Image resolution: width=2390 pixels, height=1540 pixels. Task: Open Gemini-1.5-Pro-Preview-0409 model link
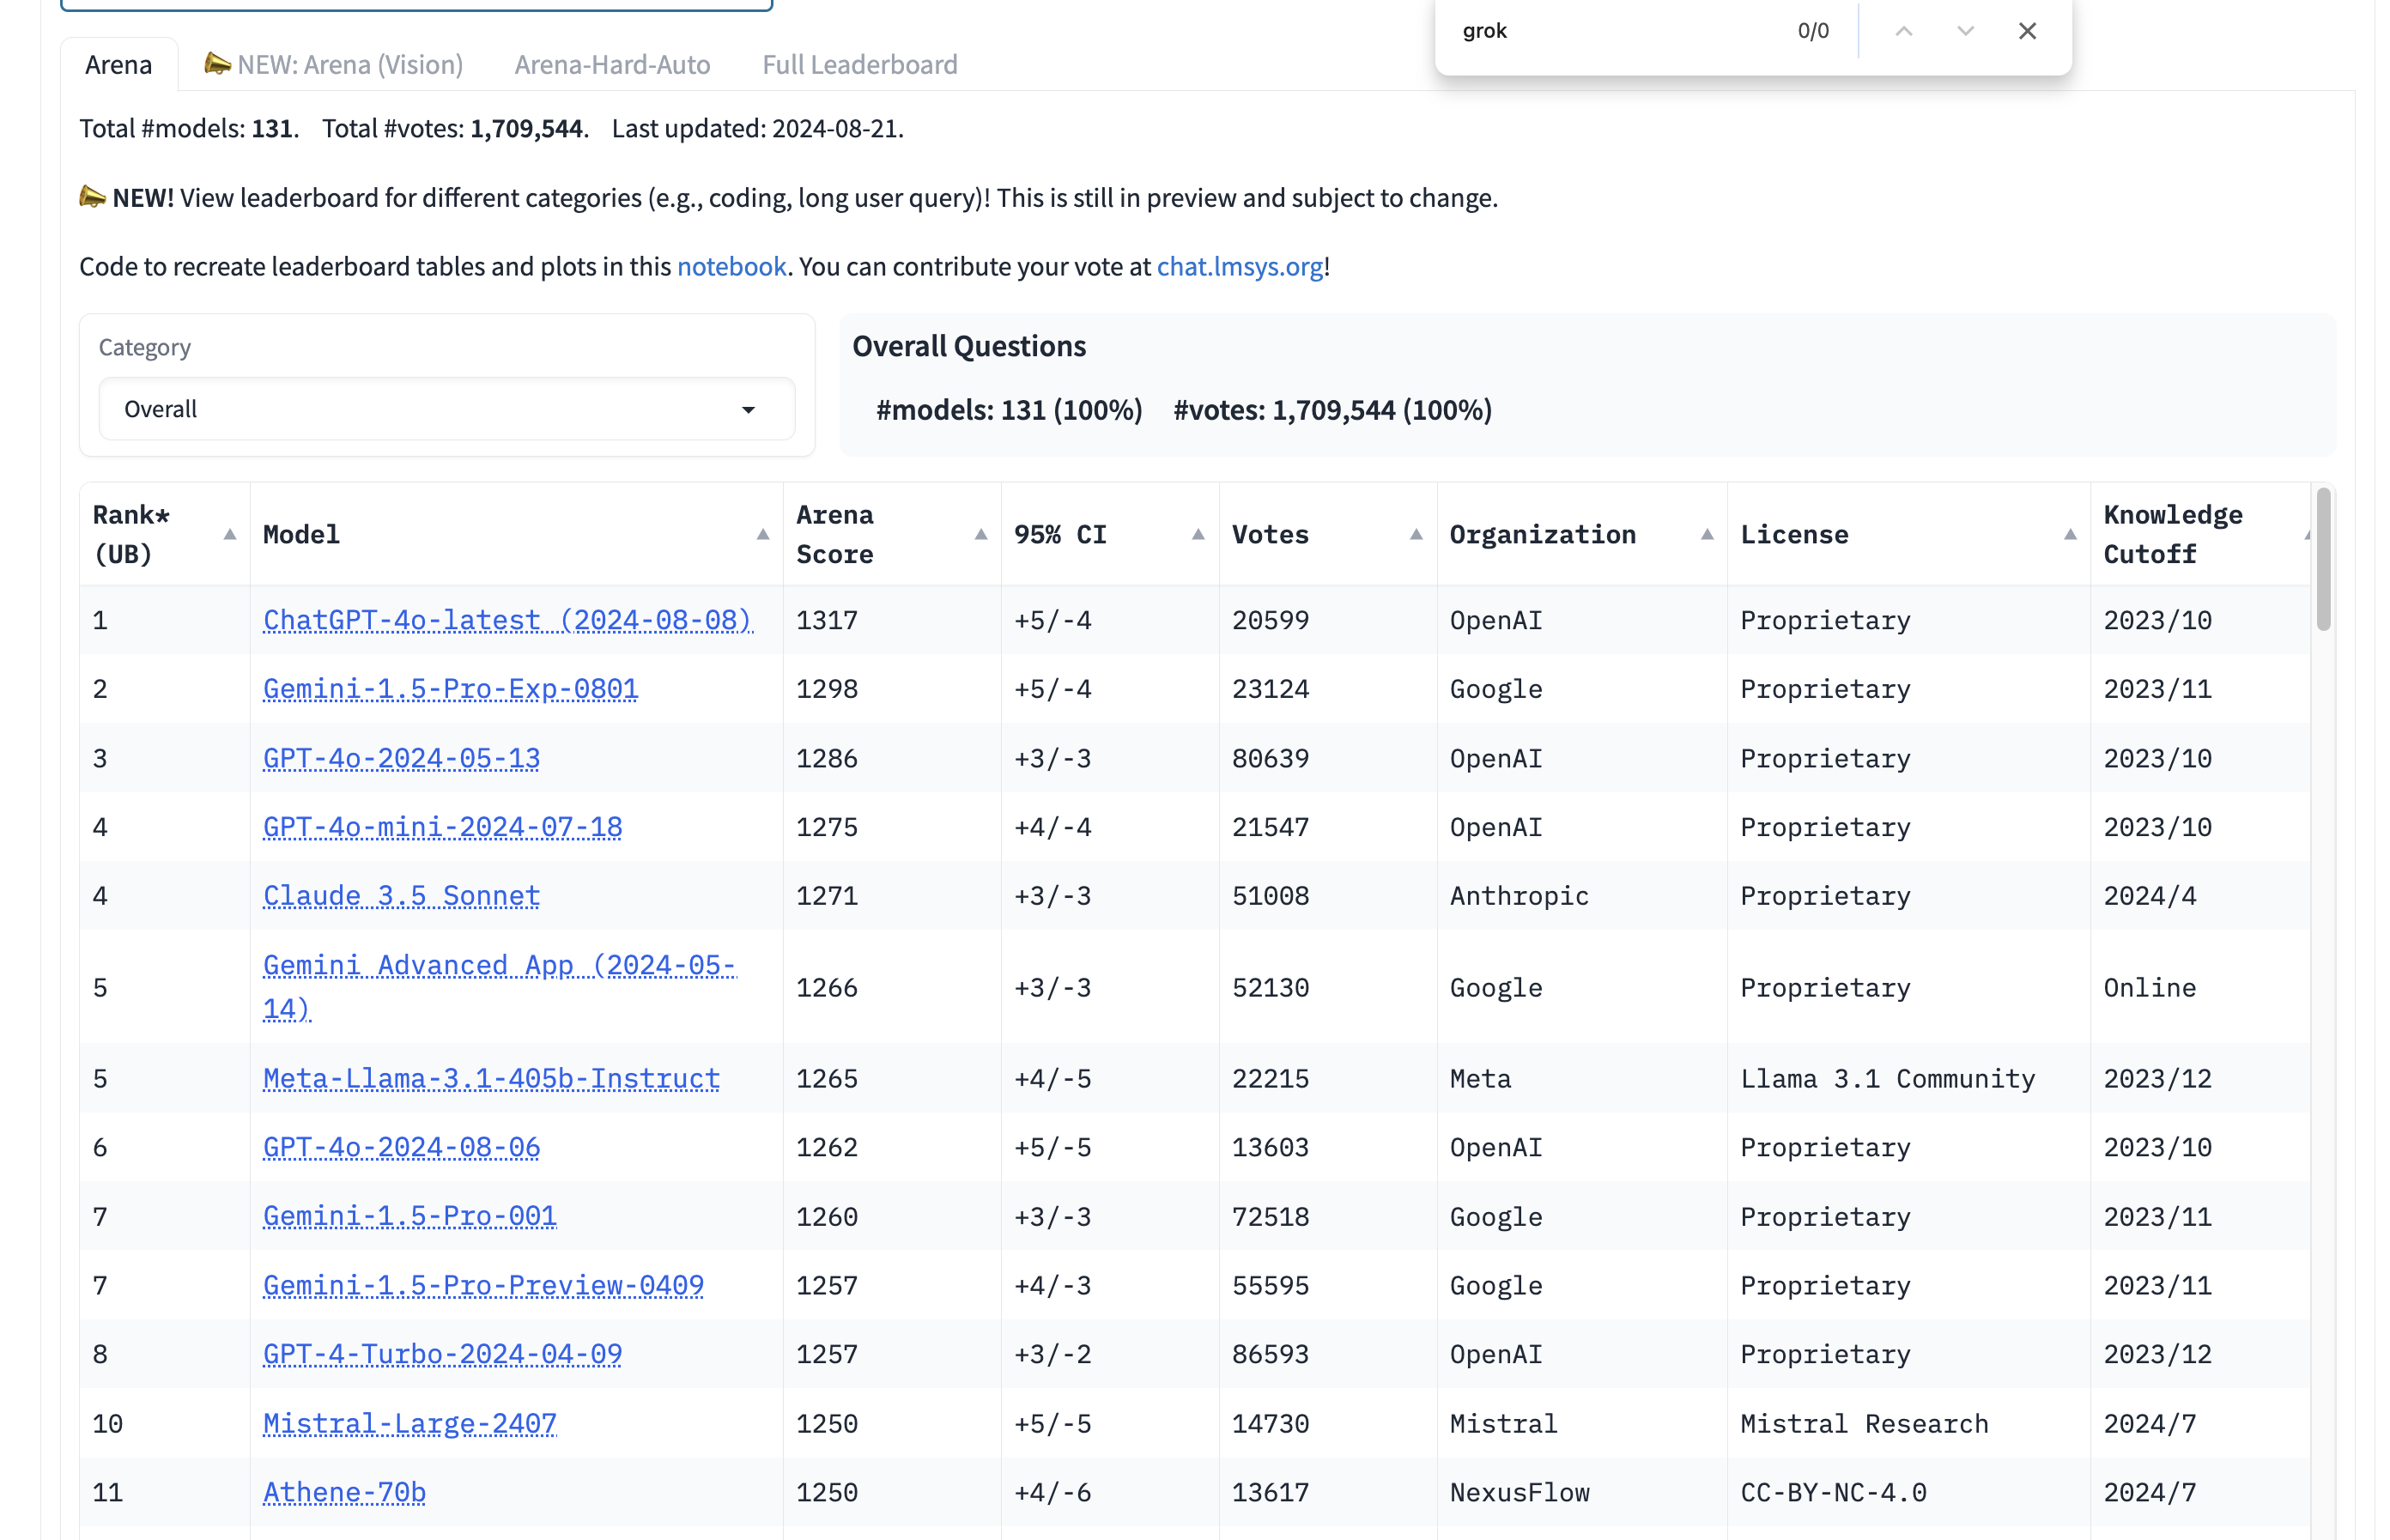483,1285
